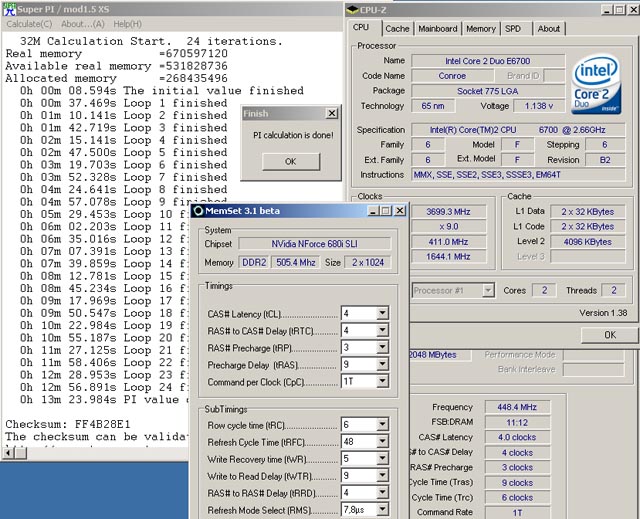Open the About...(A) menu in Super PI

click(x=83, y=24)
